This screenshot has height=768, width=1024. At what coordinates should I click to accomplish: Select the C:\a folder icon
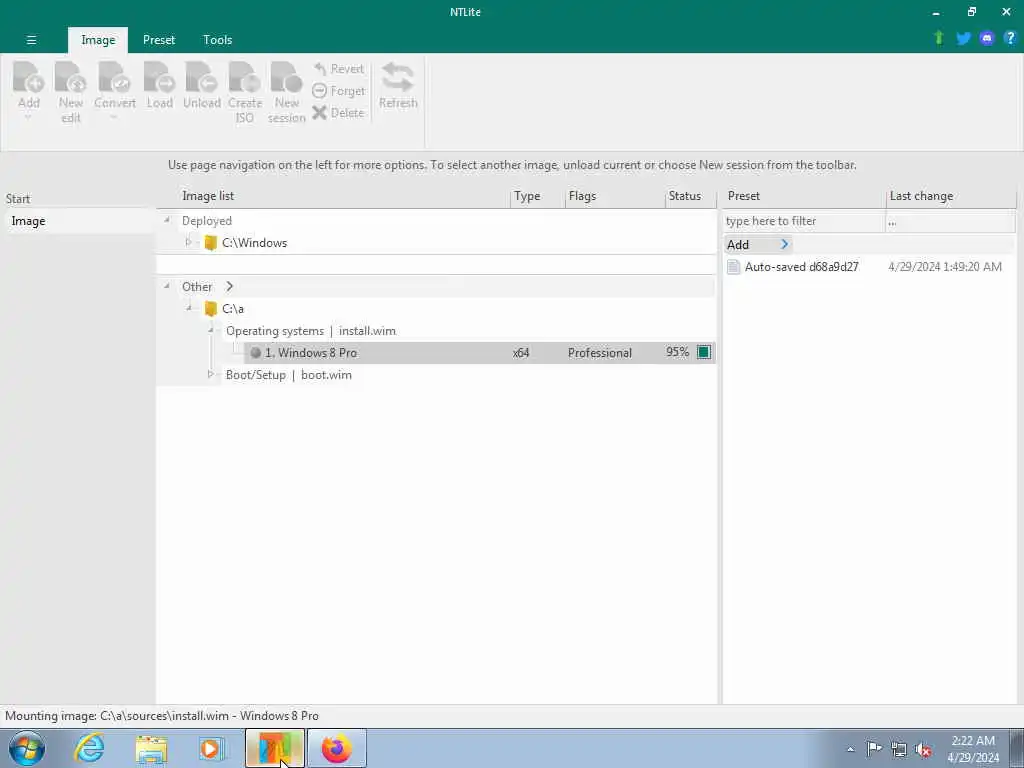coord(210,309)
